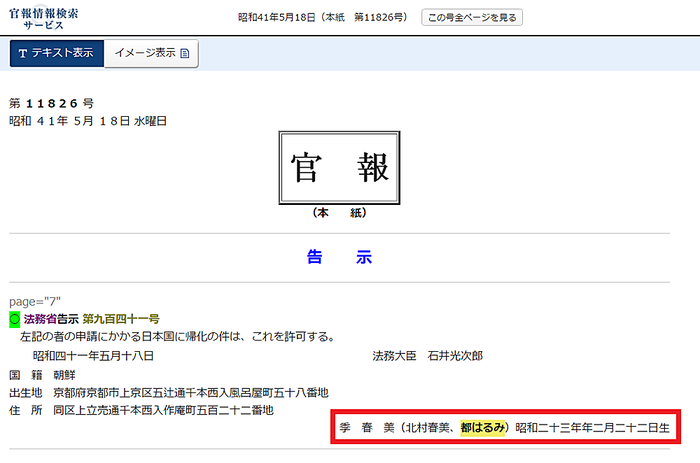The image size is (700, 463).
Task: Click 第九百四十一号 notice number
Action: [121, 319]
